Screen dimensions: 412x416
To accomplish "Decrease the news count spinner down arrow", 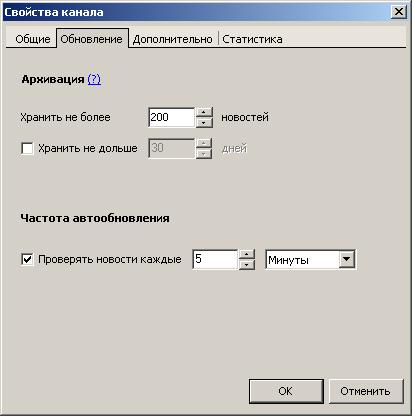I will pyautogui.click(x=204, y=122).
